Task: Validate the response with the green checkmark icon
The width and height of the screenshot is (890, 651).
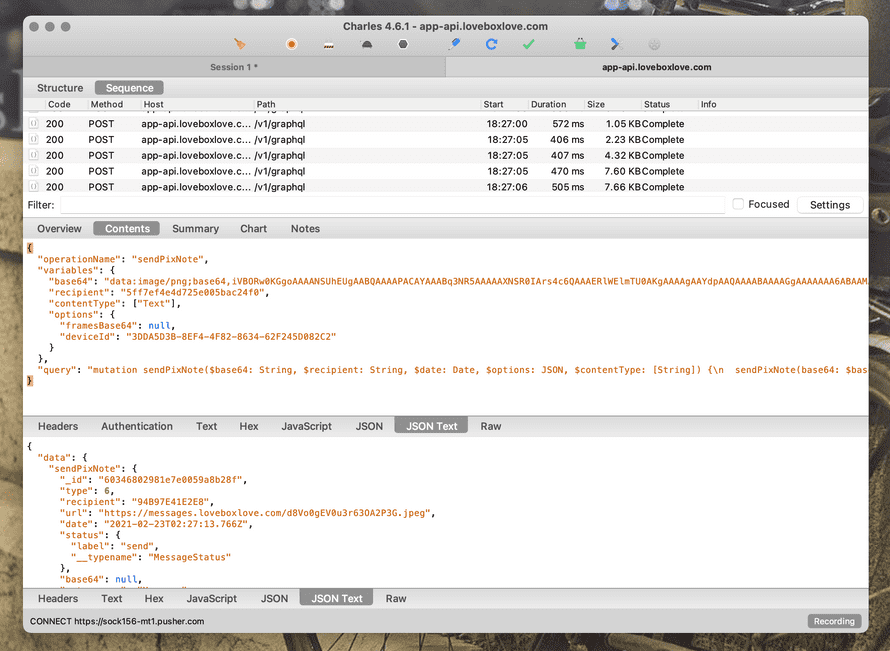Action: 528,44
